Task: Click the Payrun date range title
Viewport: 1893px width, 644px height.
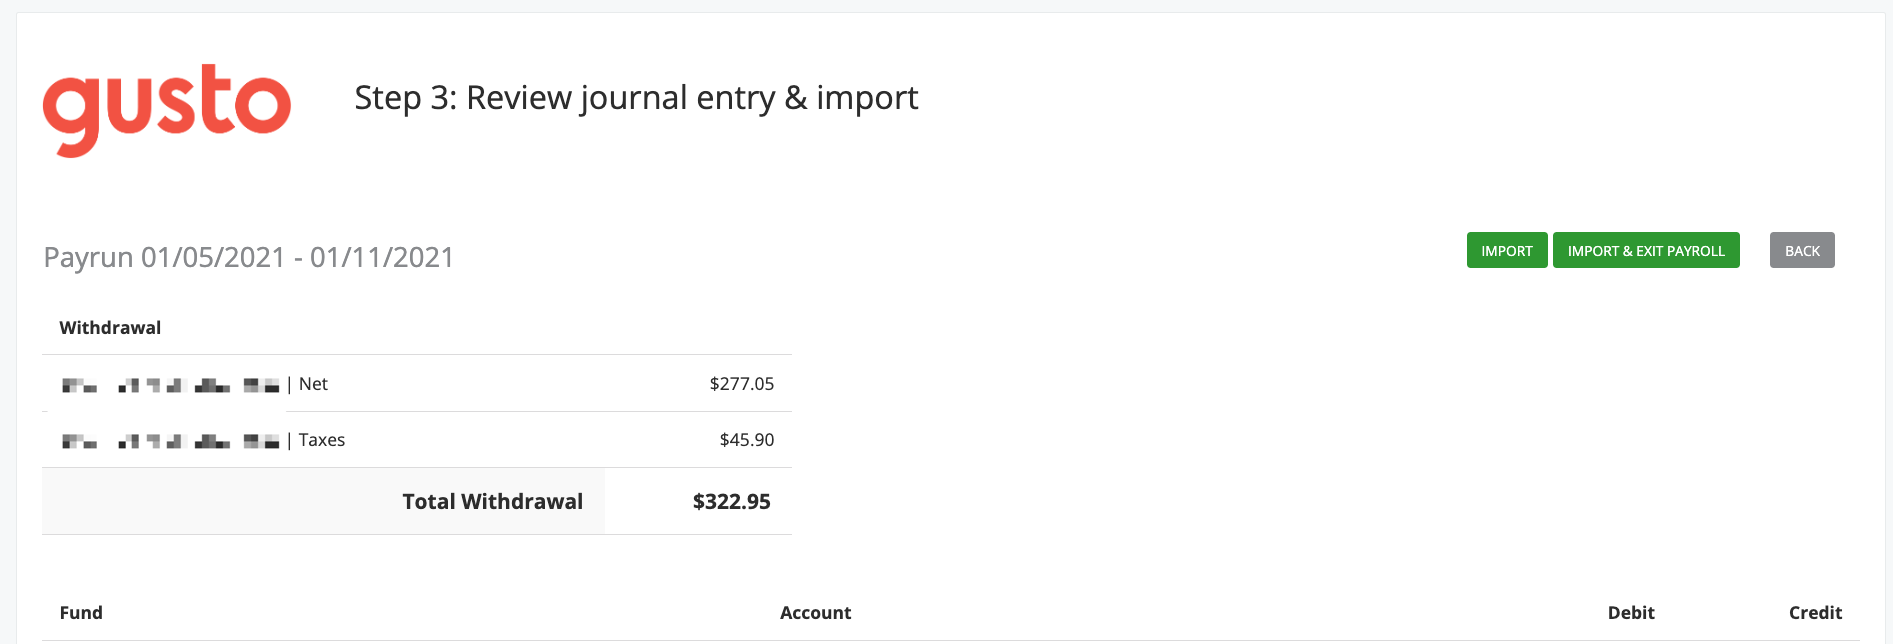Action: pos(249,258)
